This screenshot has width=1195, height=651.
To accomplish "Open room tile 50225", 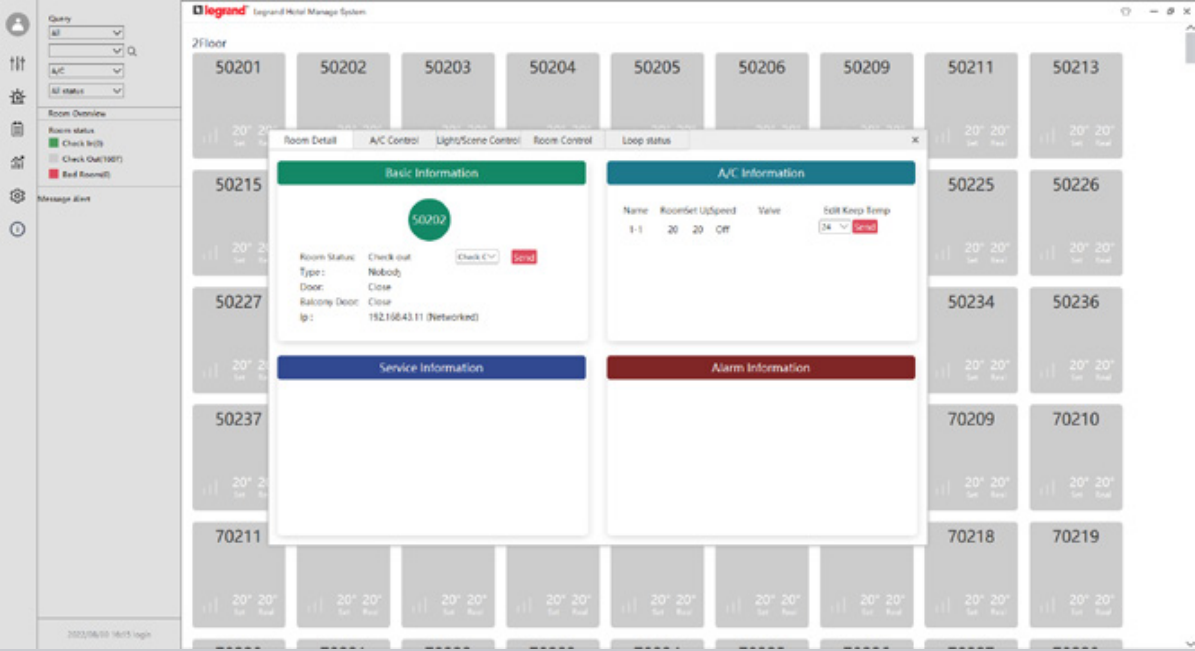I will pyautogui.click(x=971, y=223).
